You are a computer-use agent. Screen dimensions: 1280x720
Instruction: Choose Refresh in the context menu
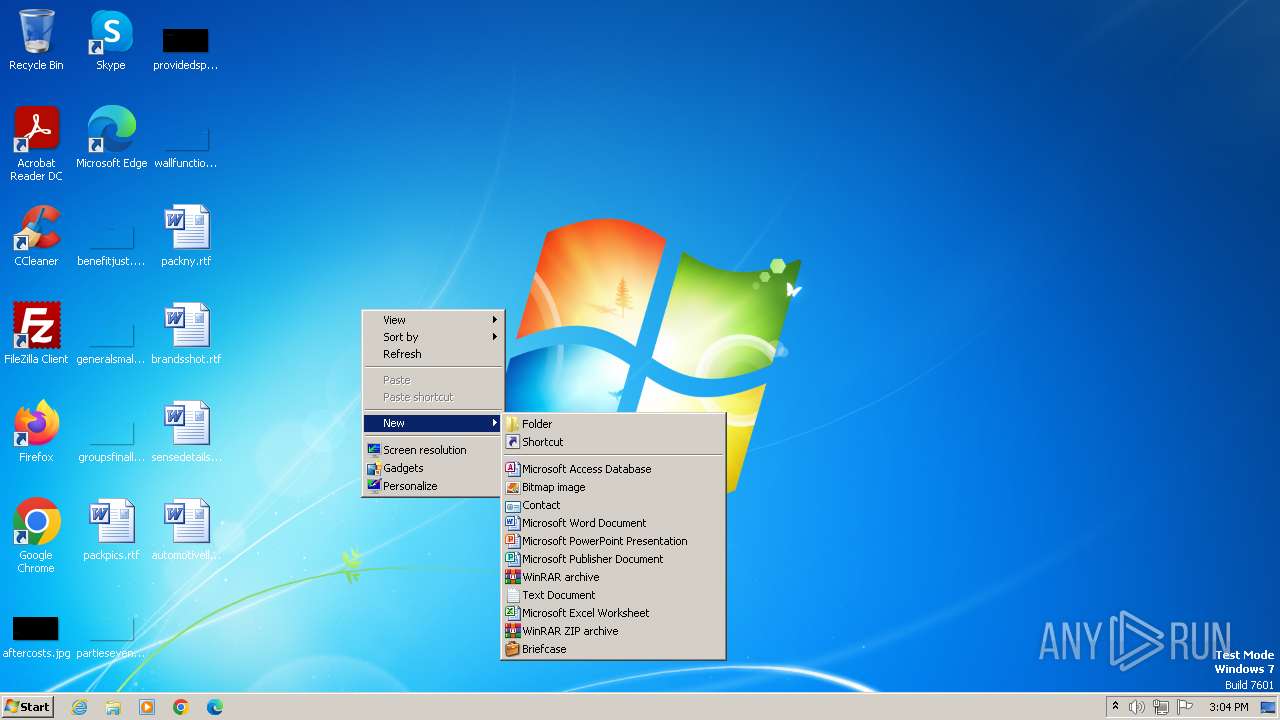coord(433,354)
